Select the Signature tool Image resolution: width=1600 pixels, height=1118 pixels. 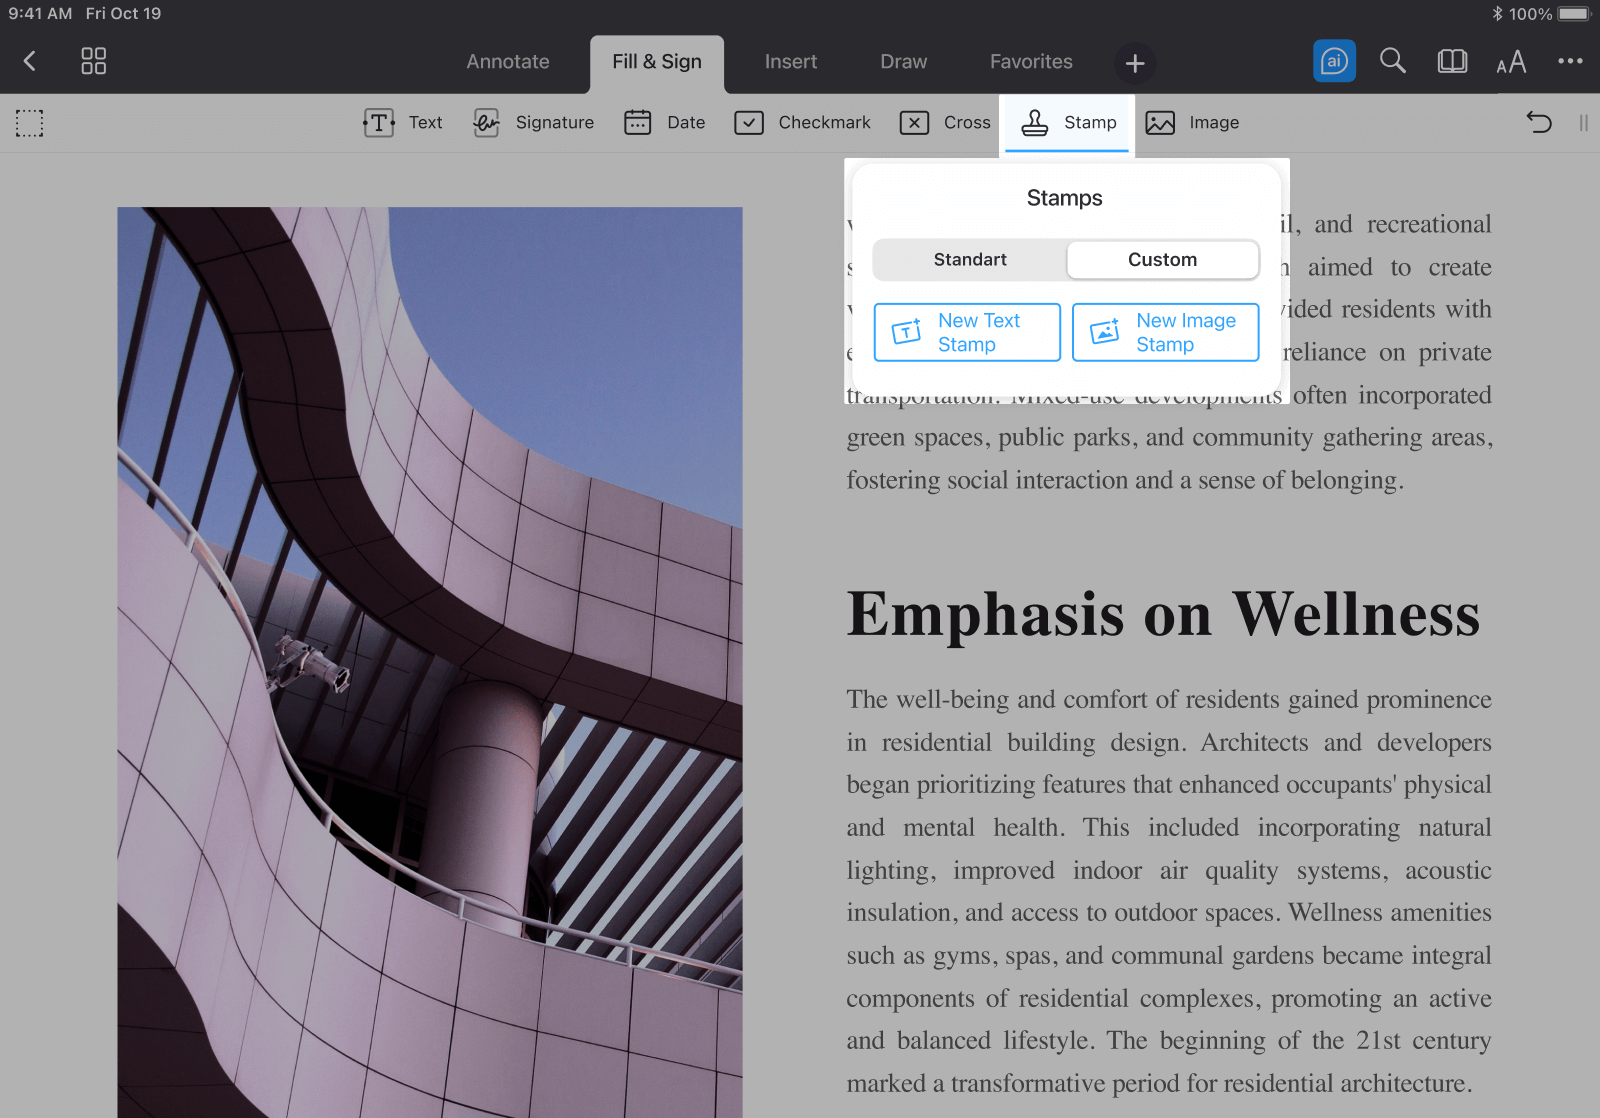tap(534, 123)
